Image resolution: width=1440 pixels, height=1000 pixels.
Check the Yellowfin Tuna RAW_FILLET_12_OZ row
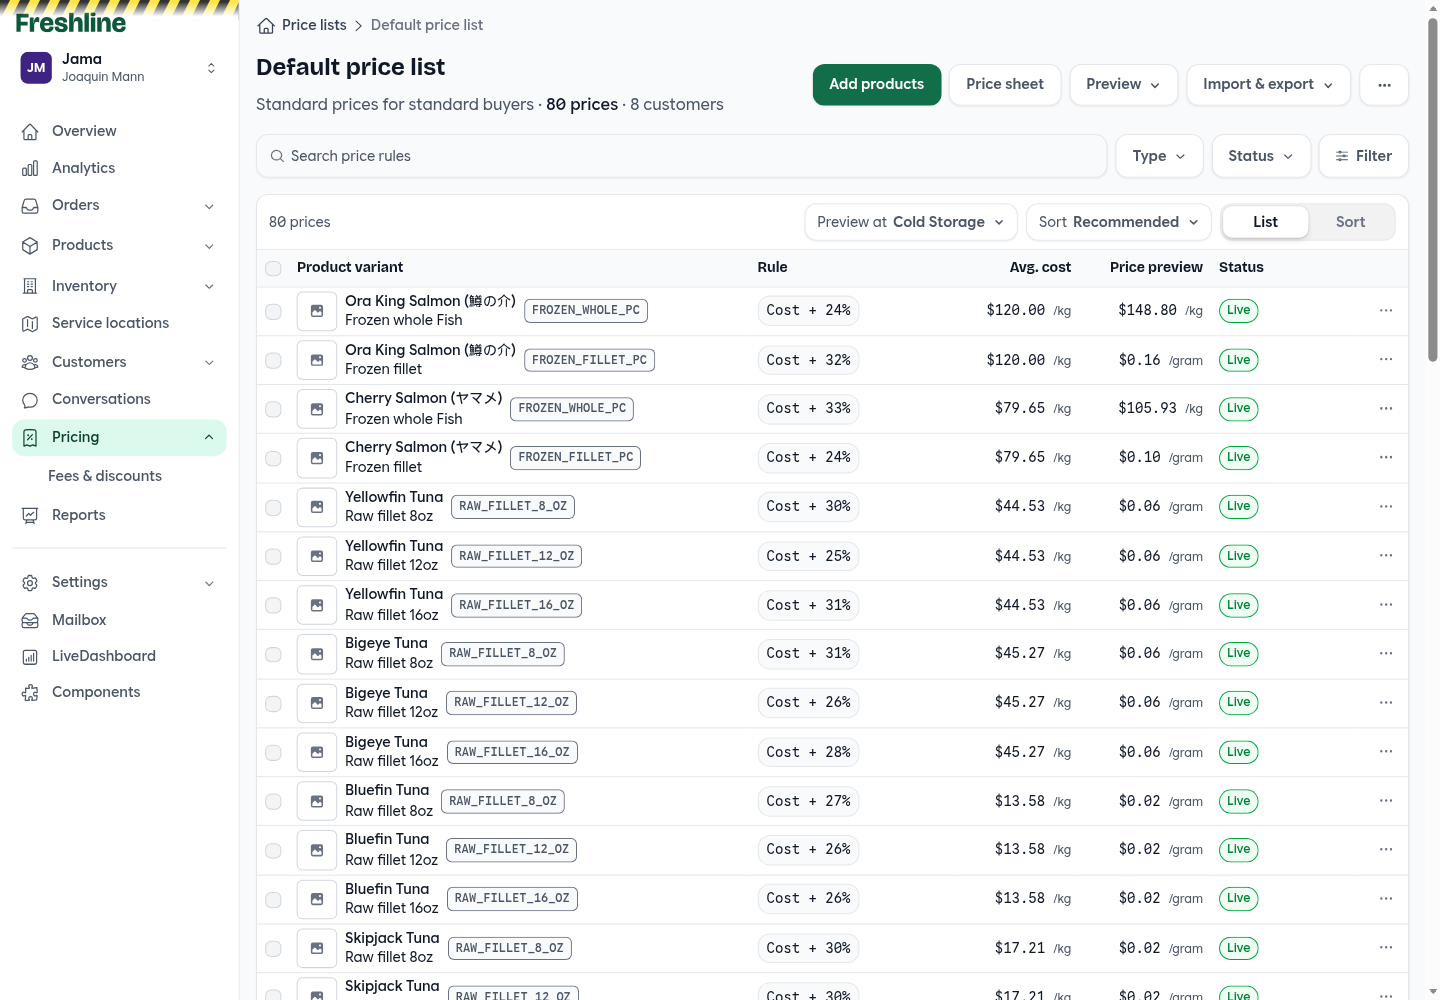click(x=273, y=556)
